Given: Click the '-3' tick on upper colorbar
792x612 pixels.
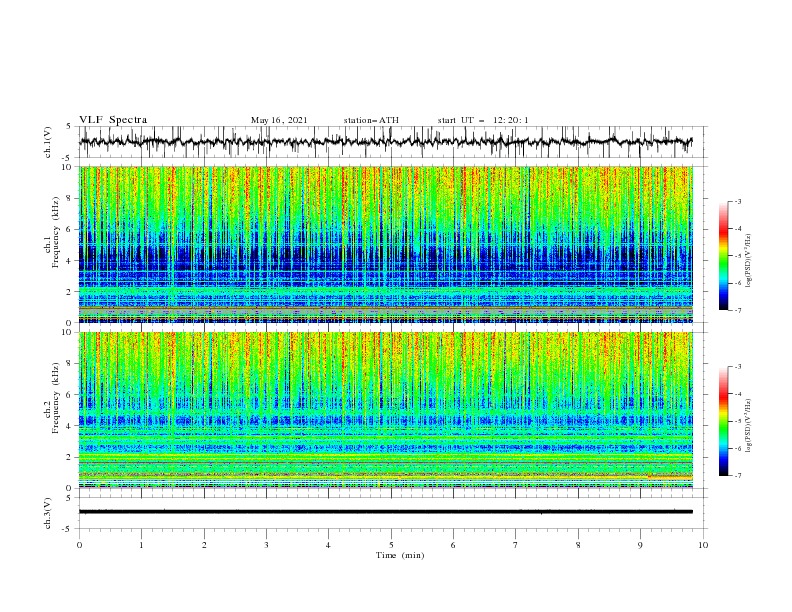Looking at the screenshot, I should 737,201.
